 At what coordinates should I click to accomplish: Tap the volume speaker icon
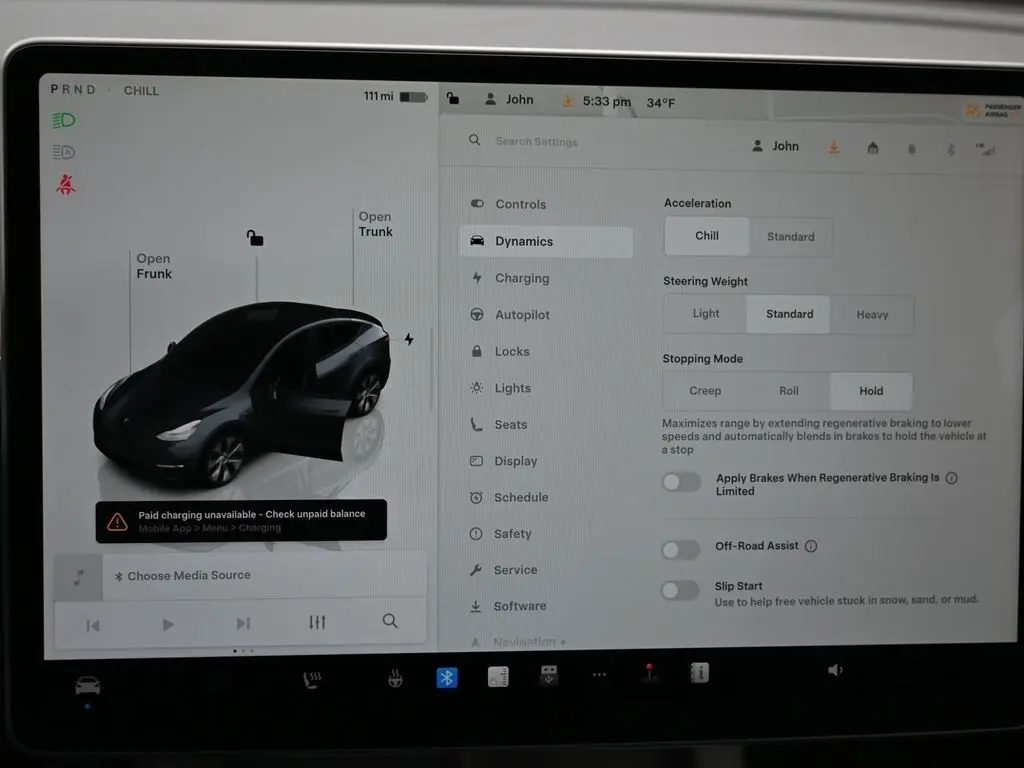(835, 670)
